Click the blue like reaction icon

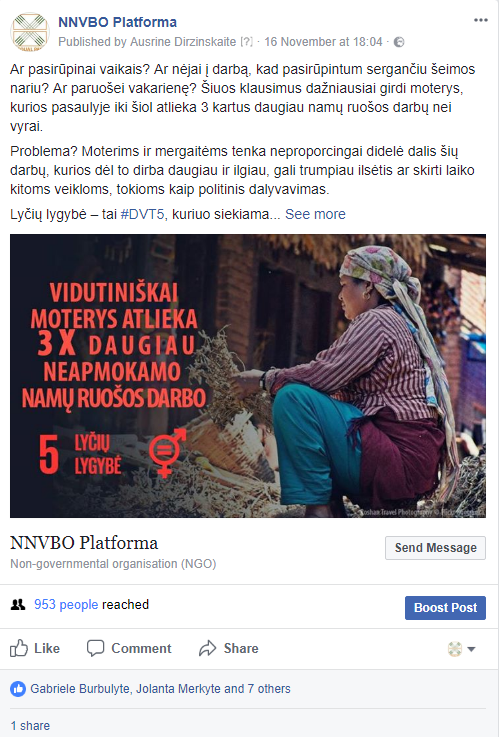click(18, 689)
